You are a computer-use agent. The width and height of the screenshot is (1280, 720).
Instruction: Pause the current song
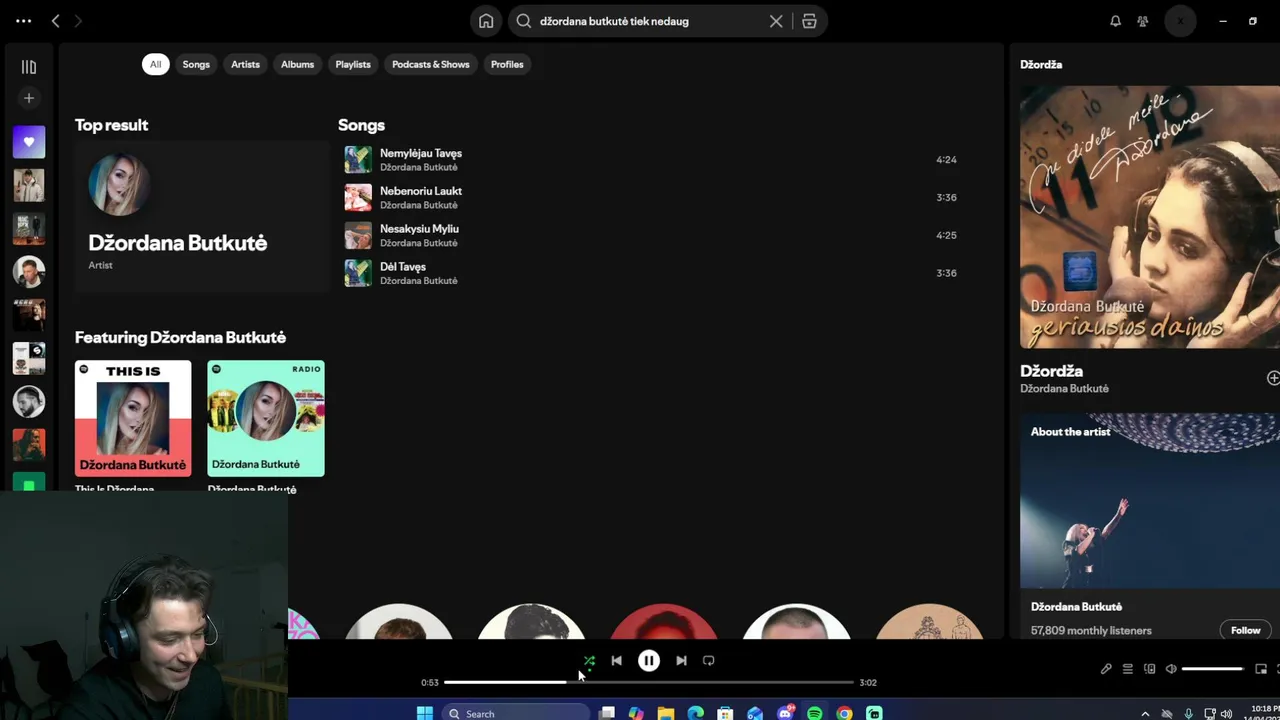click(x=649, y=661)
